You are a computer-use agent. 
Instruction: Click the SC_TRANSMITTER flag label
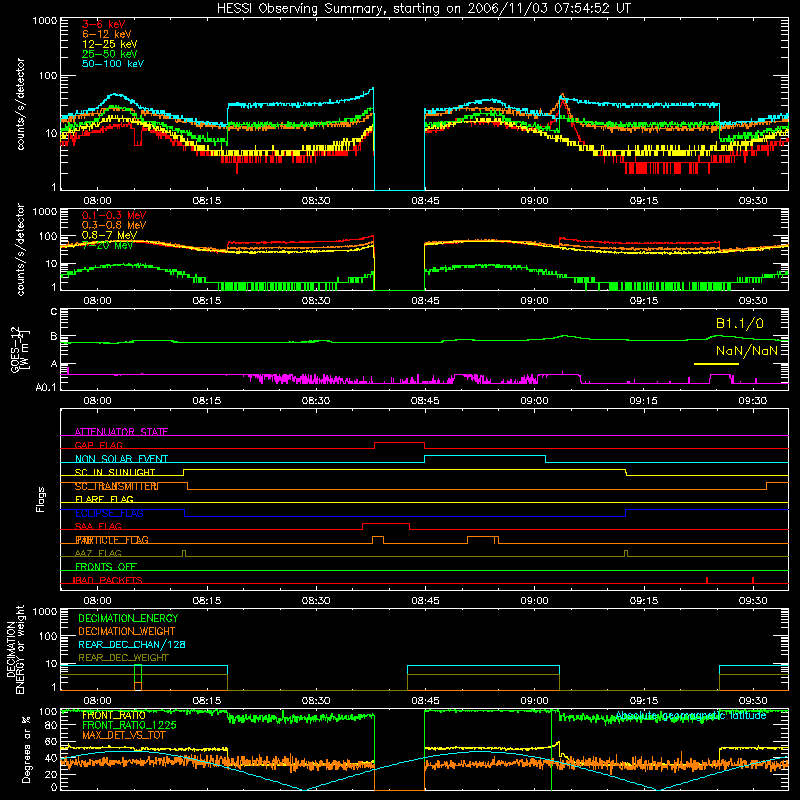pyautogui.click(x=117, y=486)
